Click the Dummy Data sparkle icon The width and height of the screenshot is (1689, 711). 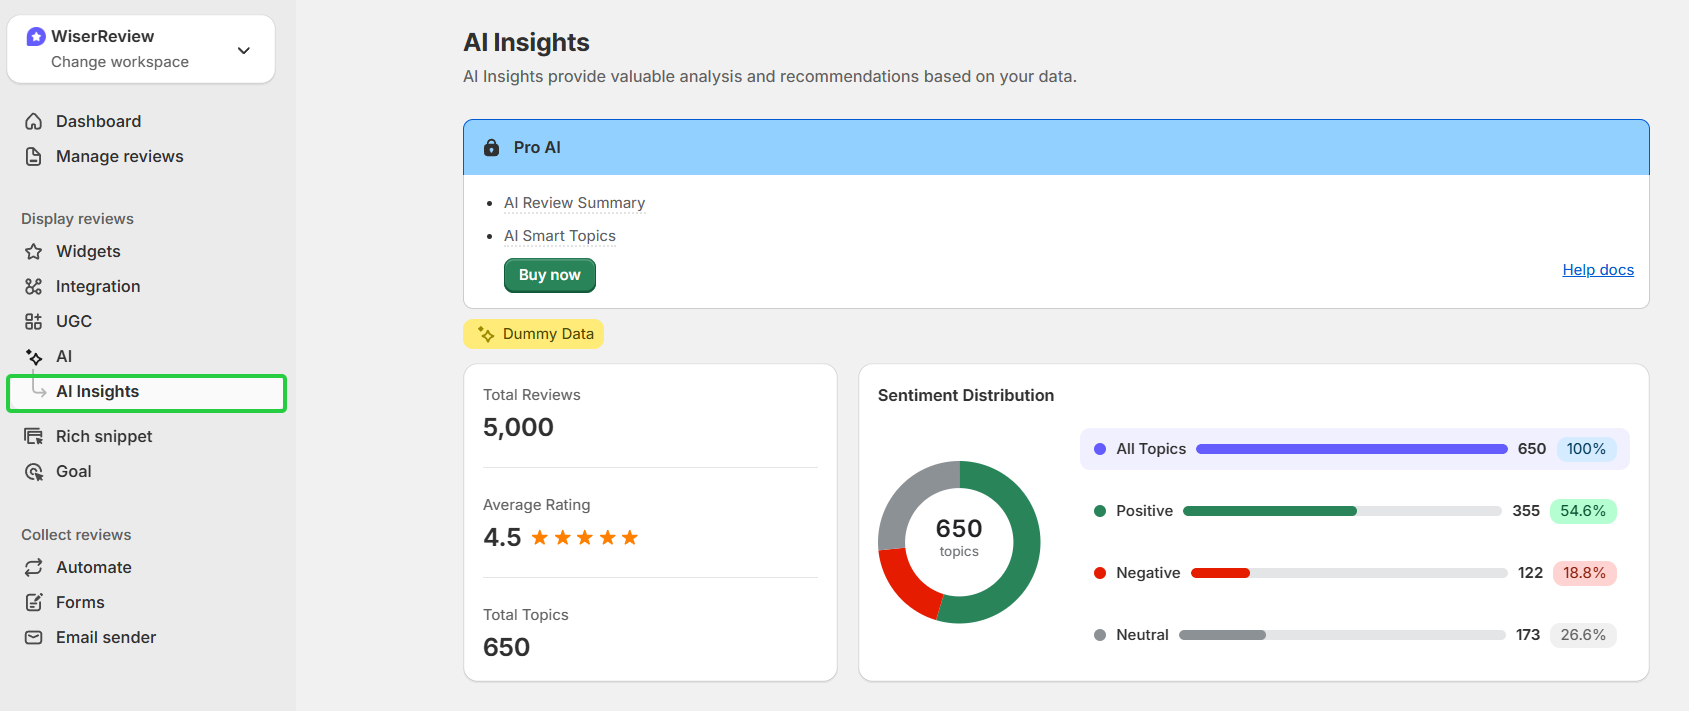[486, 334]
